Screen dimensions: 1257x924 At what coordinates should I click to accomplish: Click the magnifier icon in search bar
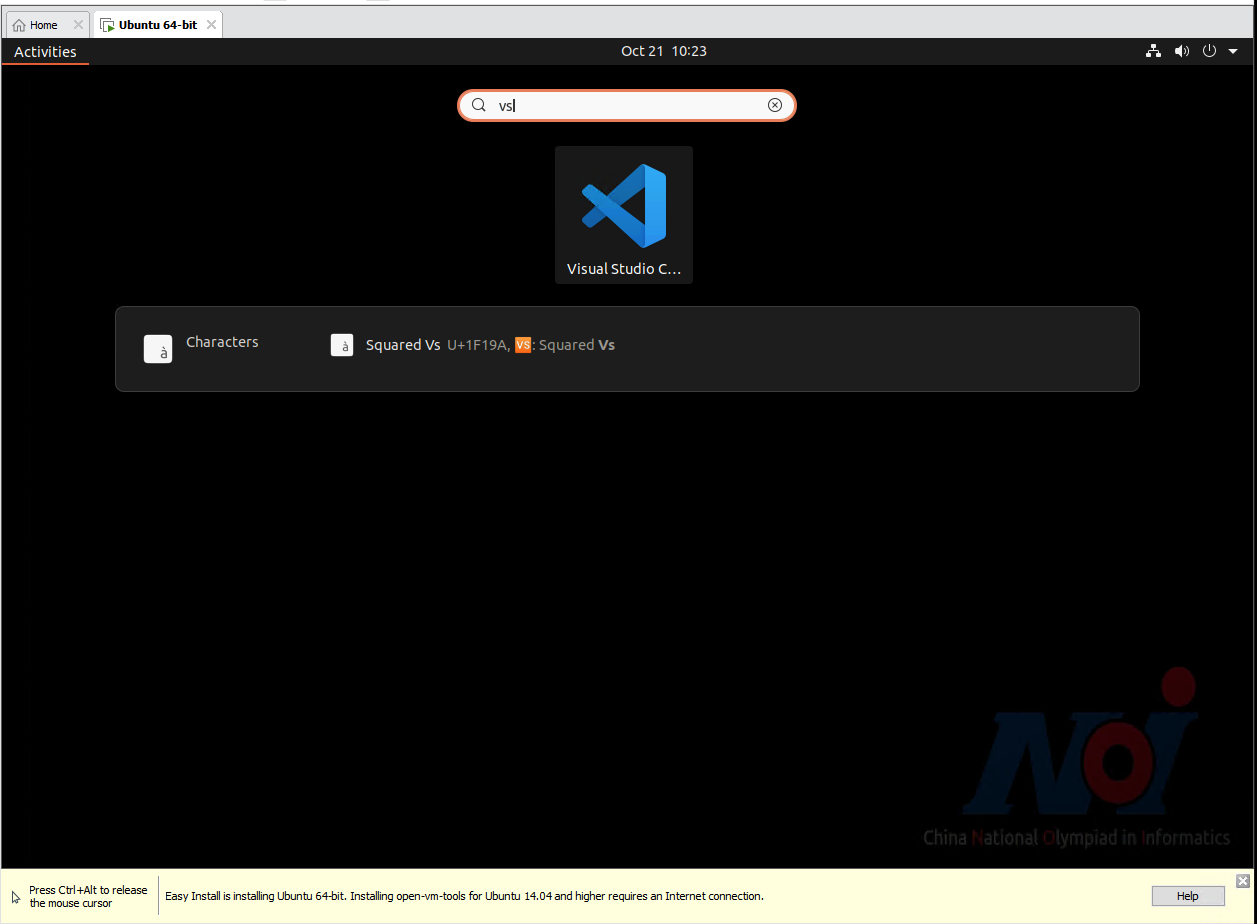point(479,105)
